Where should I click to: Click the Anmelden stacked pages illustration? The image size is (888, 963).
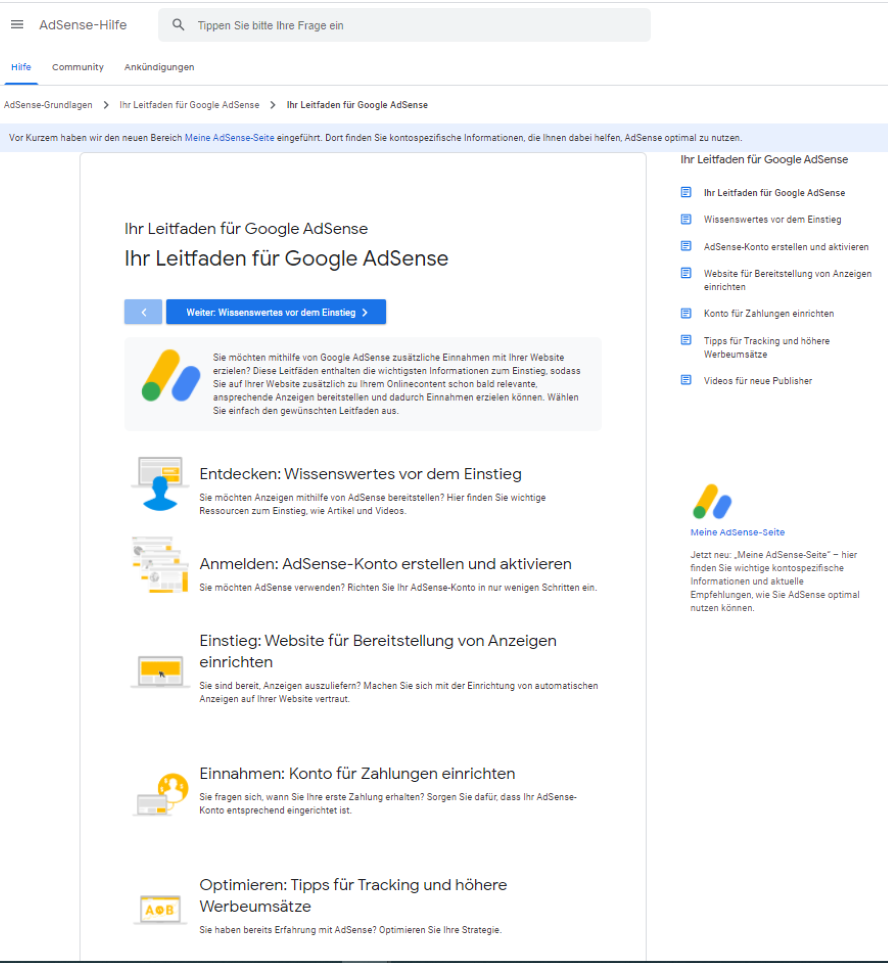[160, 565]
